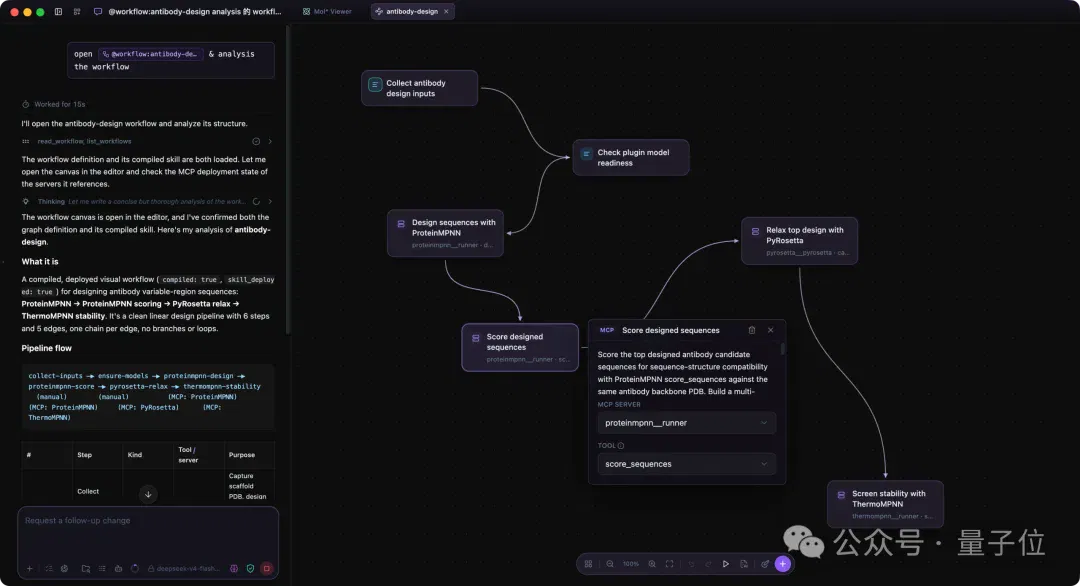Image resolution: width=1080 pixels, height=586 pixels.
Task: Click the @workflow:antibody-de… mention chip
Action: [x=151, y=54]
